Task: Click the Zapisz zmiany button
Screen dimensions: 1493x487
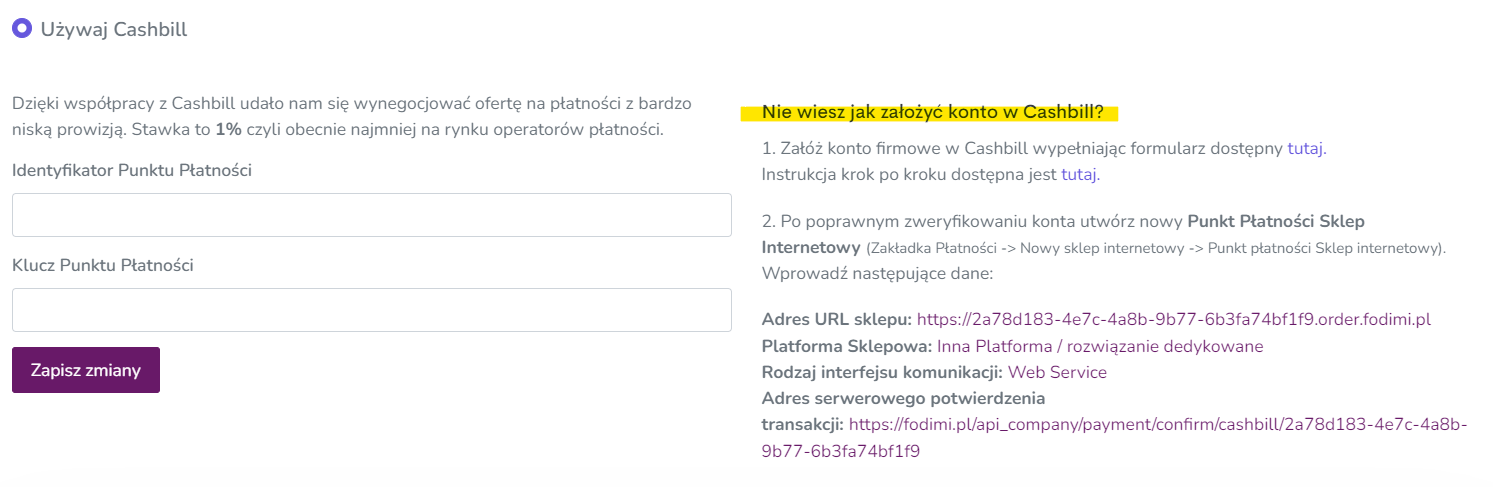Action: [x=86, y=370]
